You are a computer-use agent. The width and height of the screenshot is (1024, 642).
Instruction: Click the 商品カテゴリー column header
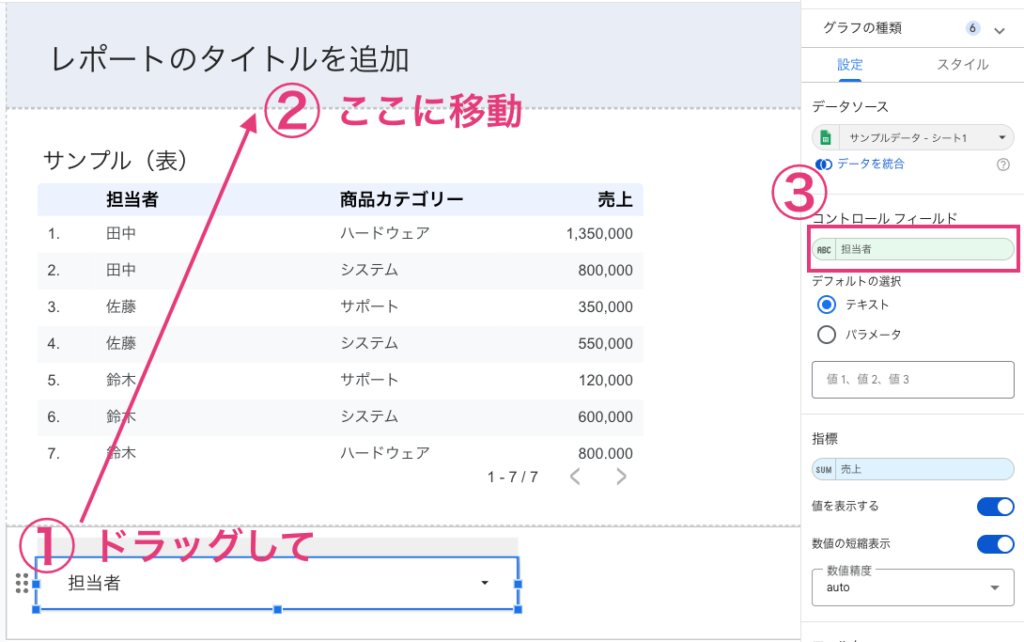[x=401, y=199]
